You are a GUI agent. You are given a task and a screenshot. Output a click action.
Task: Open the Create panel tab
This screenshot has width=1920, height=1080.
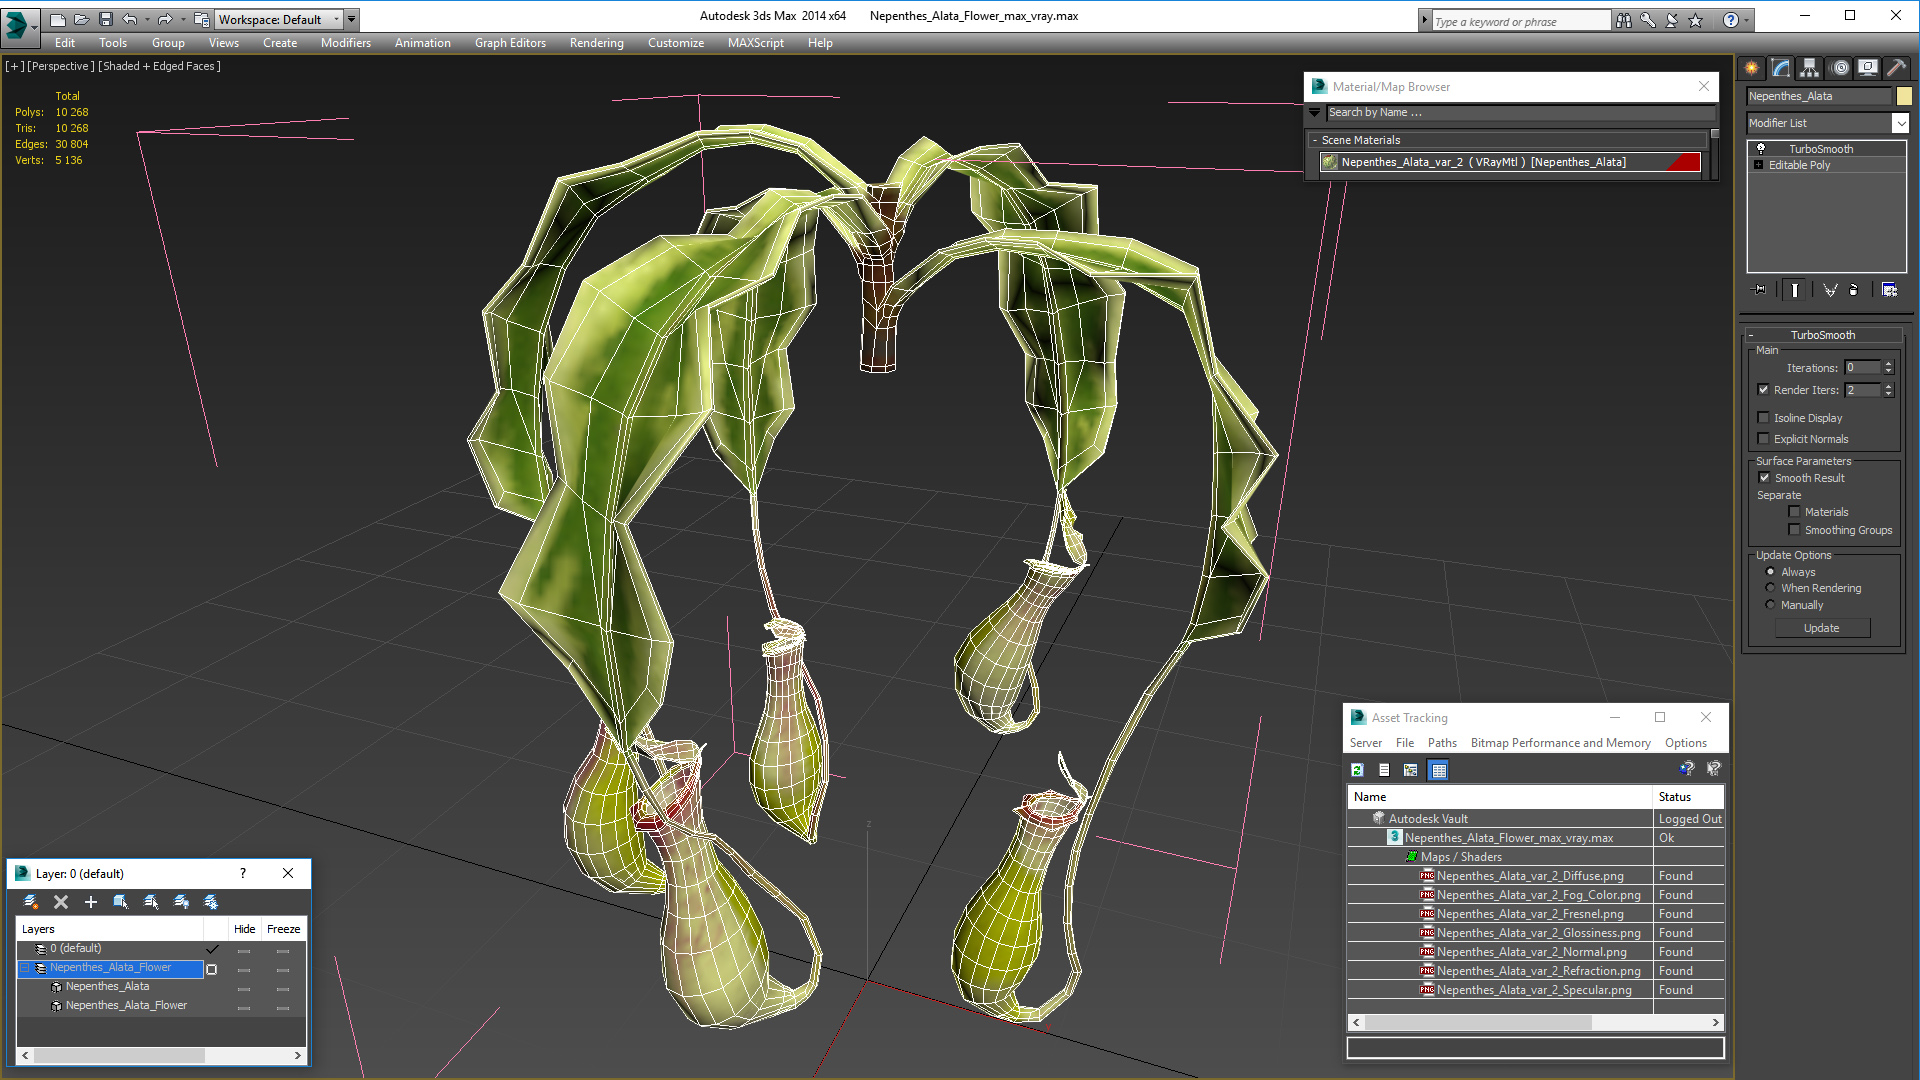(x=1752, y=68)
